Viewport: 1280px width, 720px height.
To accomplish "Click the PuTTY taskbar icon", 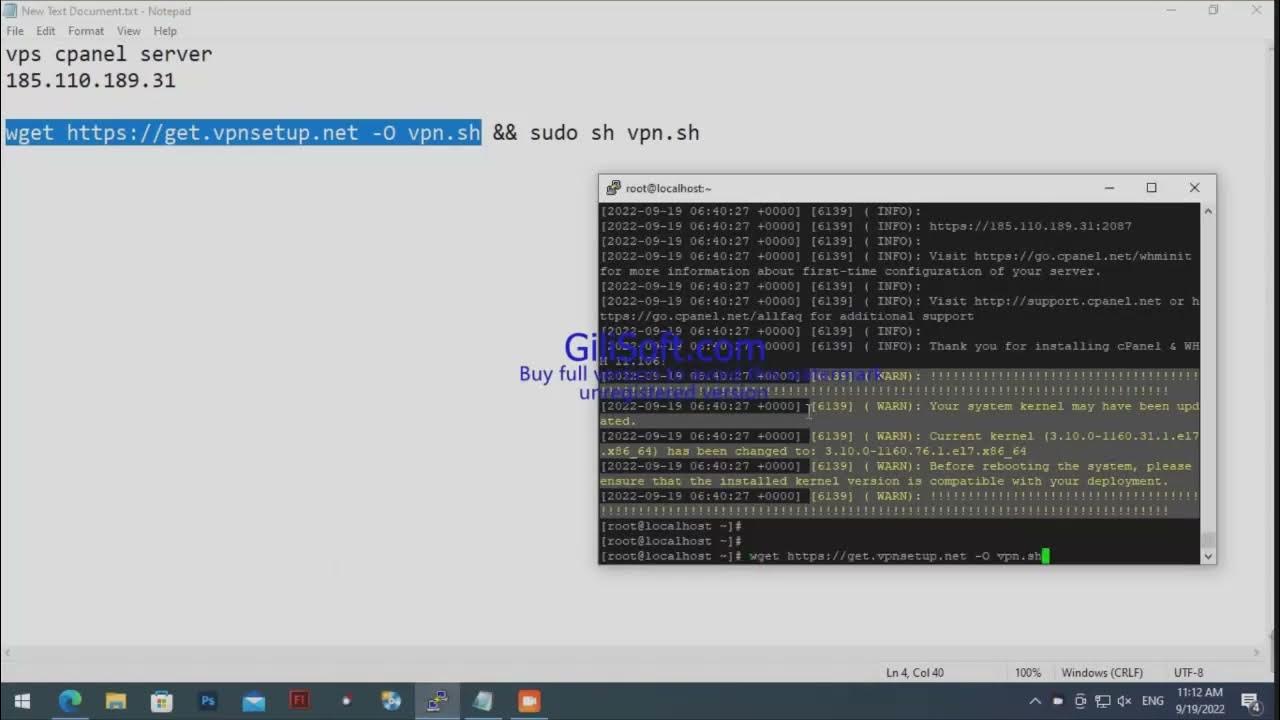I will [x=437, y=701].
